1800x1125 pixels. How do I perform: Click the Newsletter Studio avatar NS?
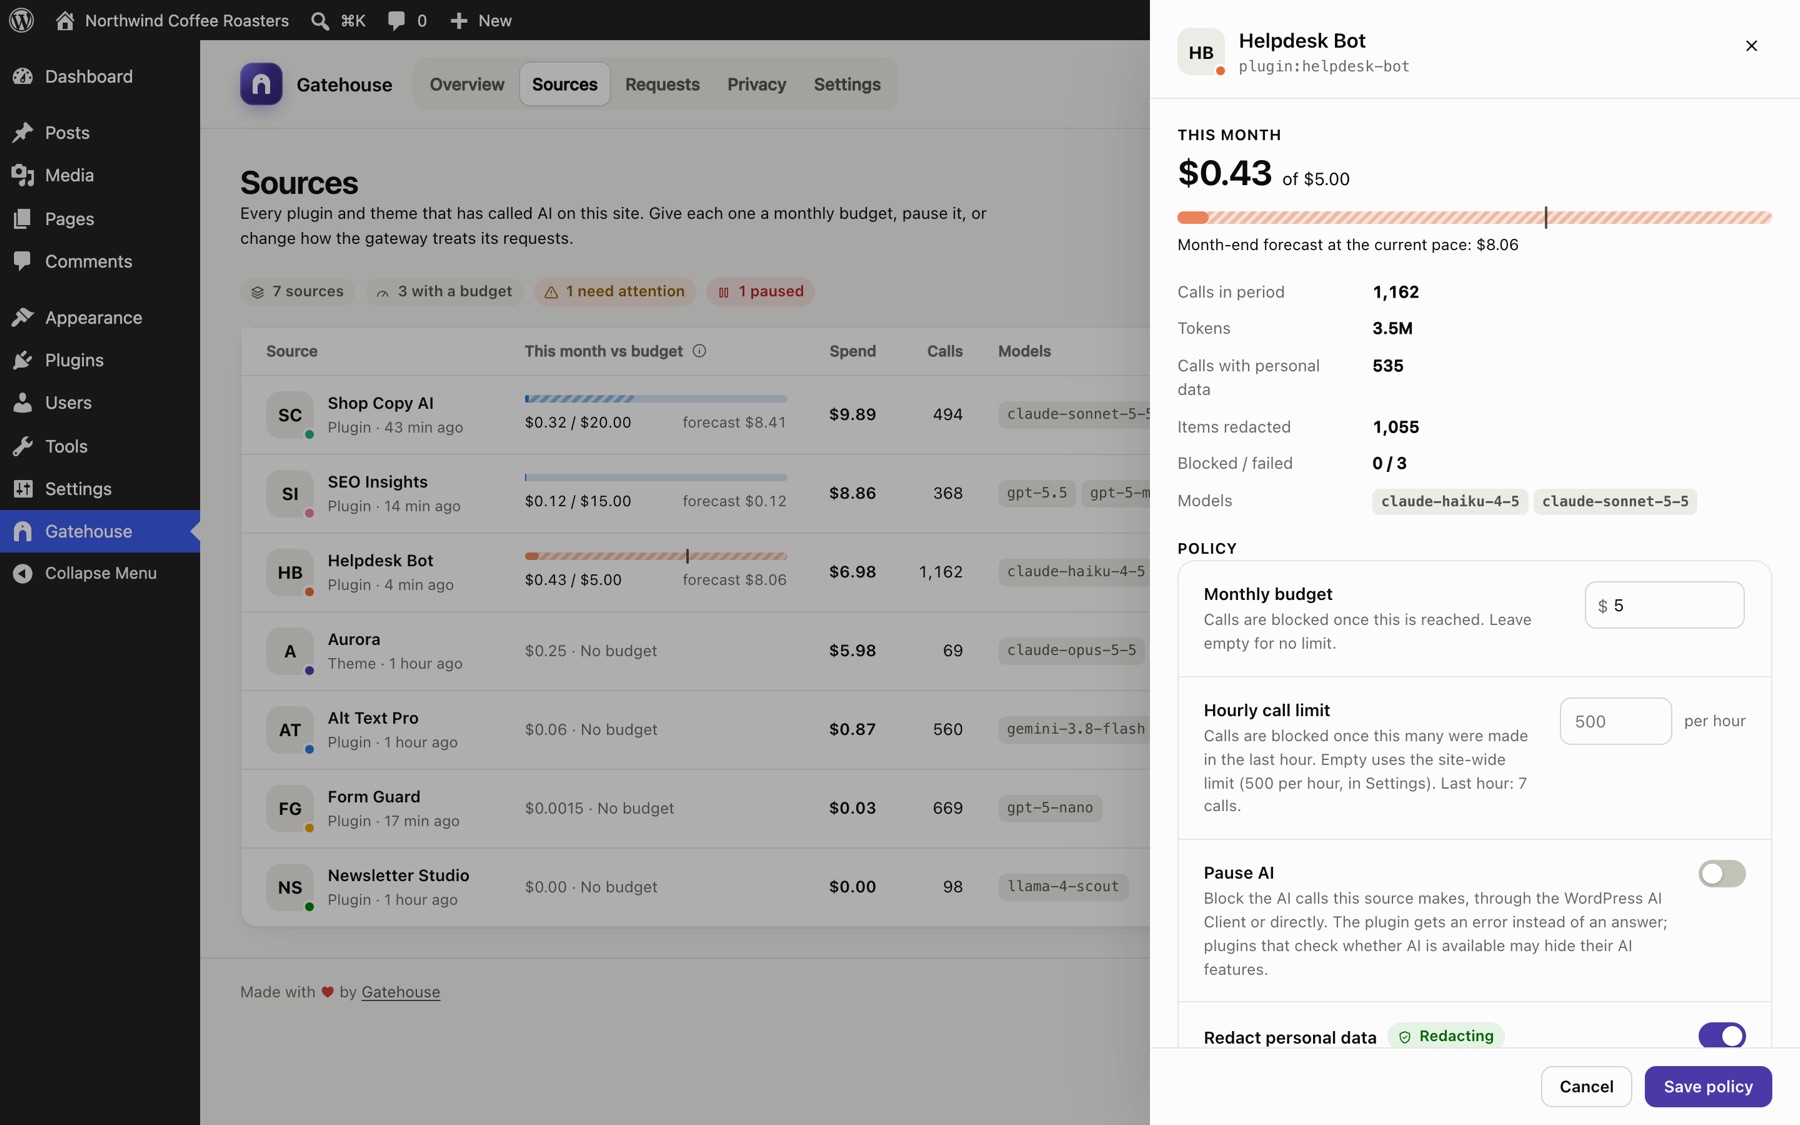click(290, 887)
